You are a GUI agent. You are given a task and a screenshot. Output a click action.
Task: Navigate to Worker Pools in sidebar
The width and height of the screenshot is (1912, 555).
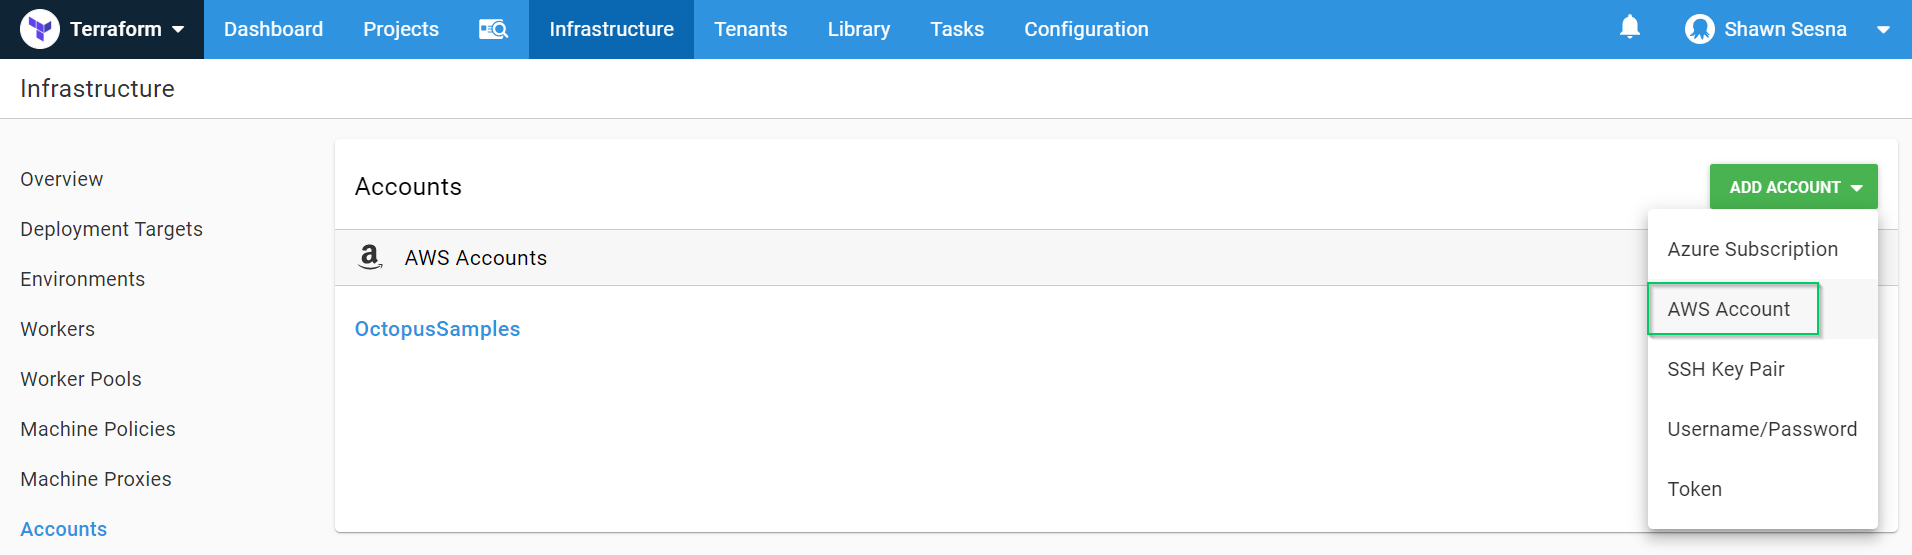point(81,379)
